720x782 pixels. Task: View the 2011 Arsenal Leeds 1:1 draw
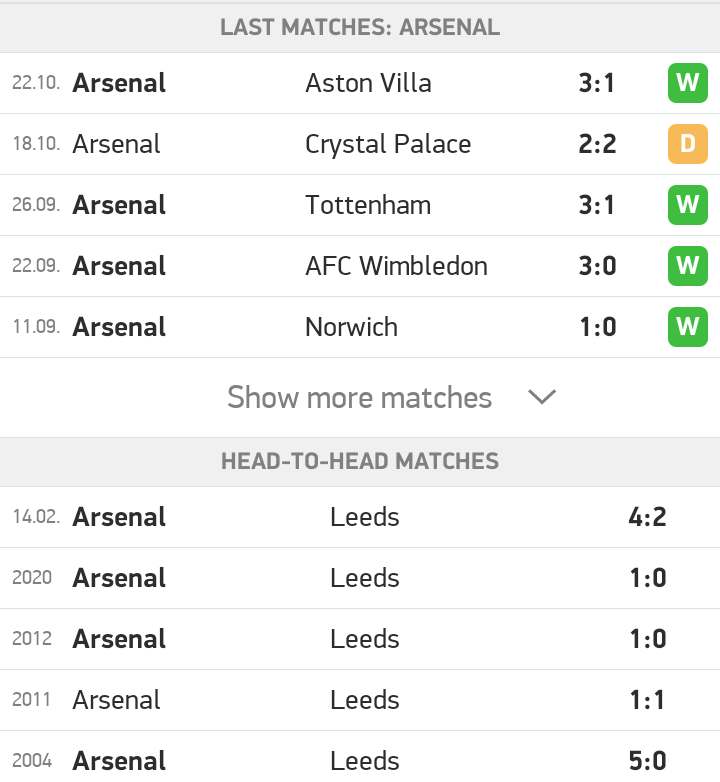pyautogui.click(x=360, y=700)
